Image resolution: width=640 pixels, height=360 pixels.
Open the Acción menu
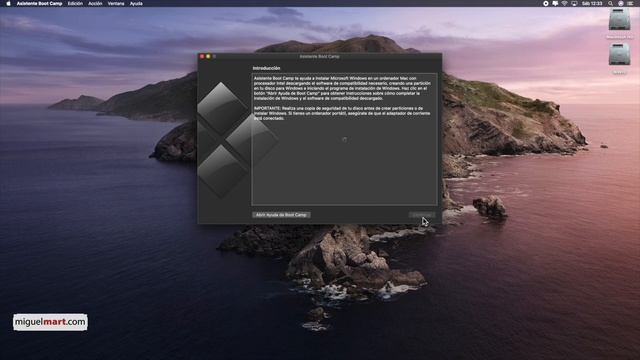click(x=95, y=3)
